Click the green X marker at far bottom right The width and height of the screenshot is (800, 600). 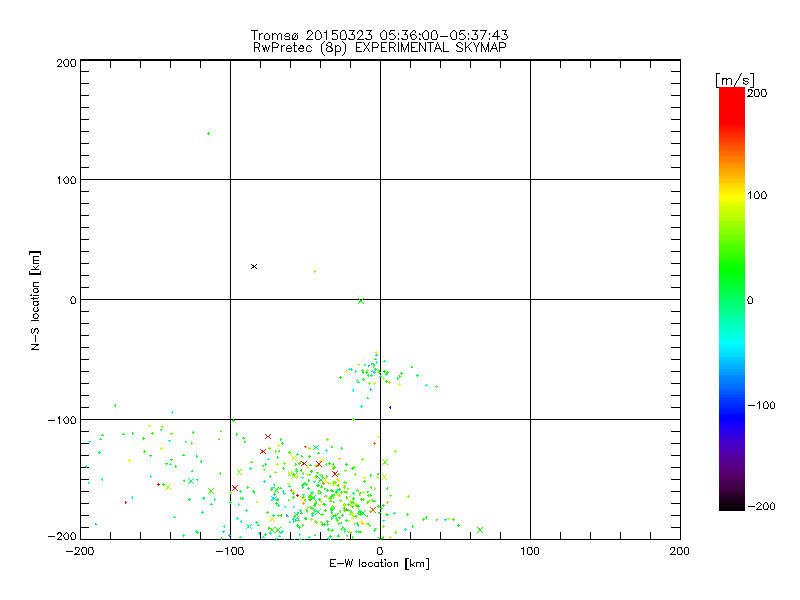[480, 530]
